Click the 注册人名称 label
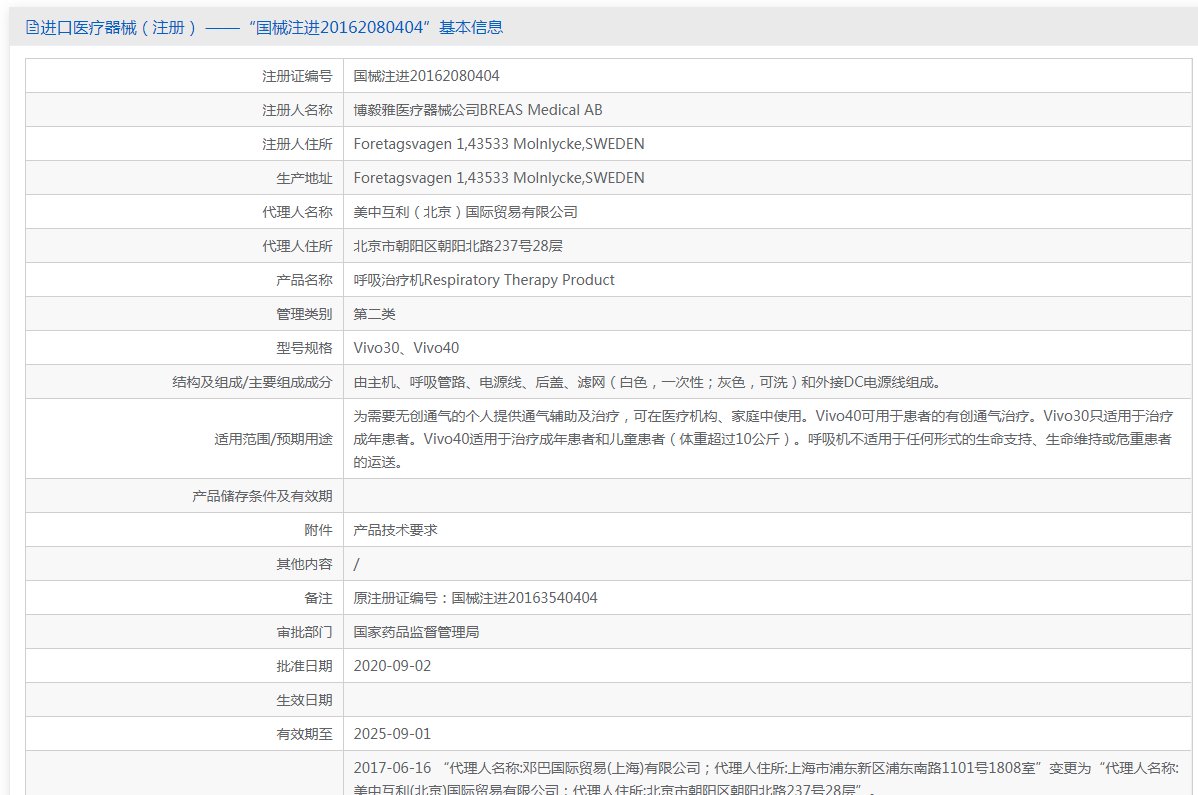Image resolution: width=1198 pixels, height=795 pixels. tap(297, 110)
